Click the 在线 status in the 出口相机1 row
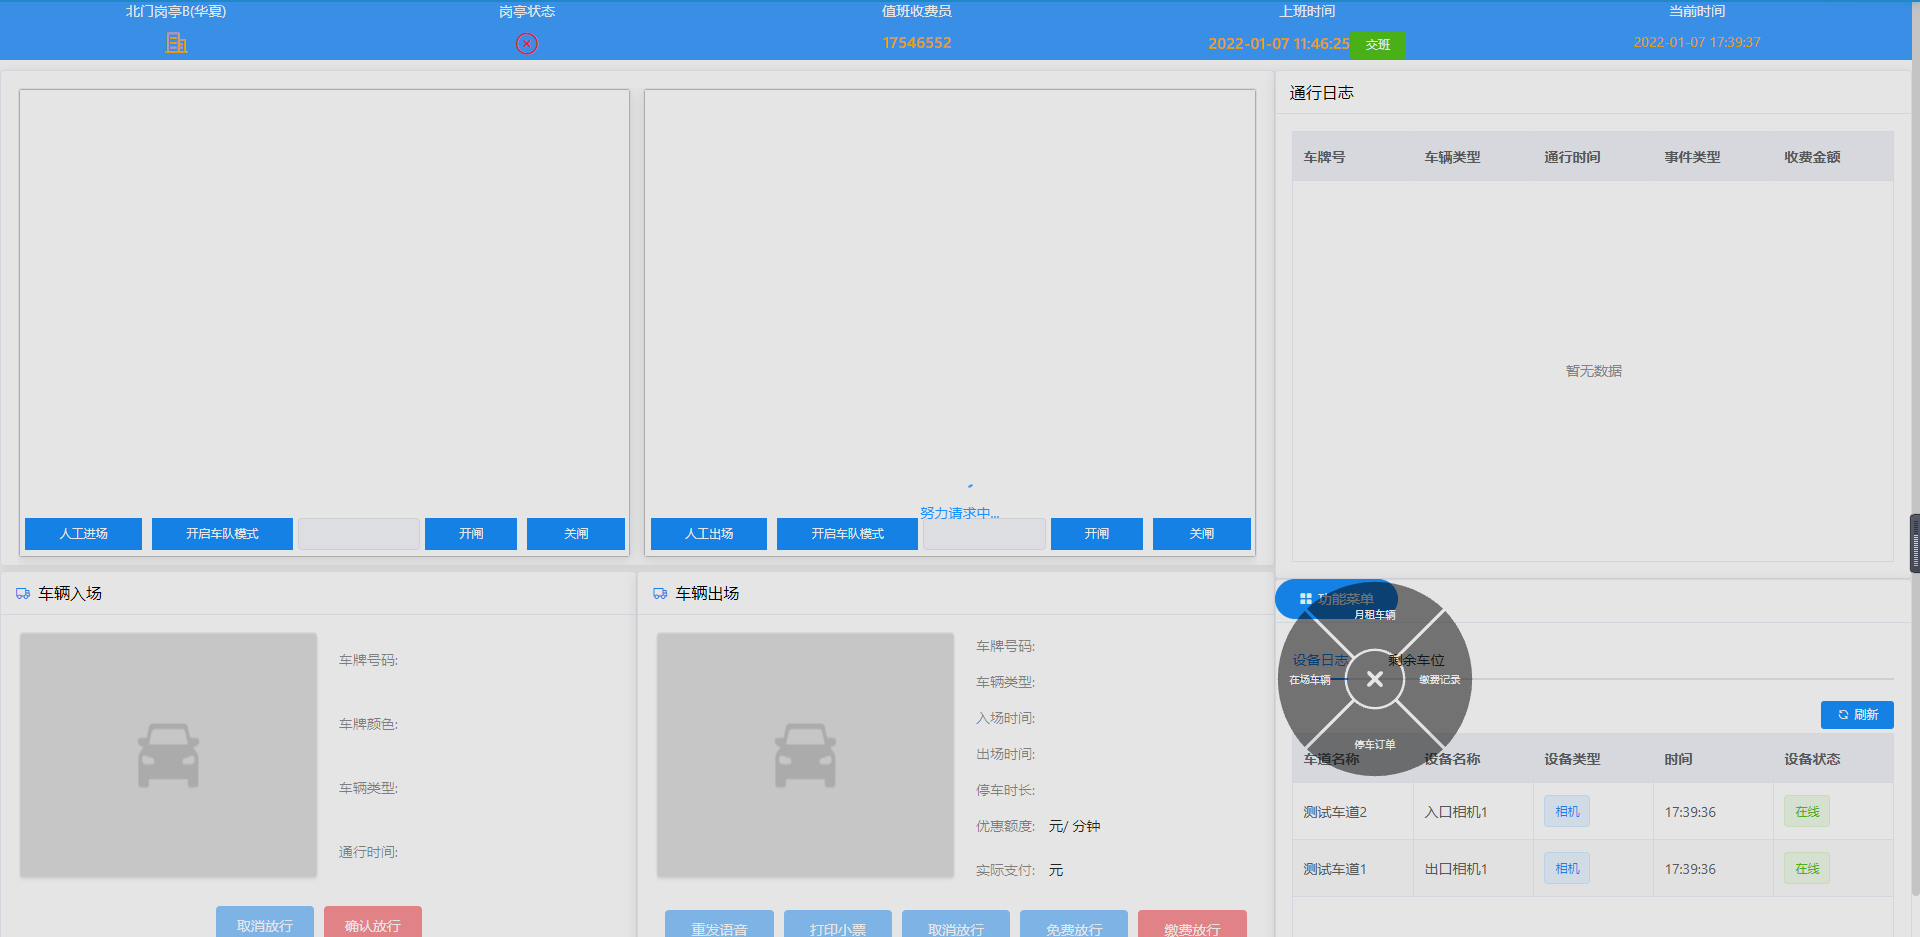This screenshot has height=937, width=1920. coord(1807,868)
